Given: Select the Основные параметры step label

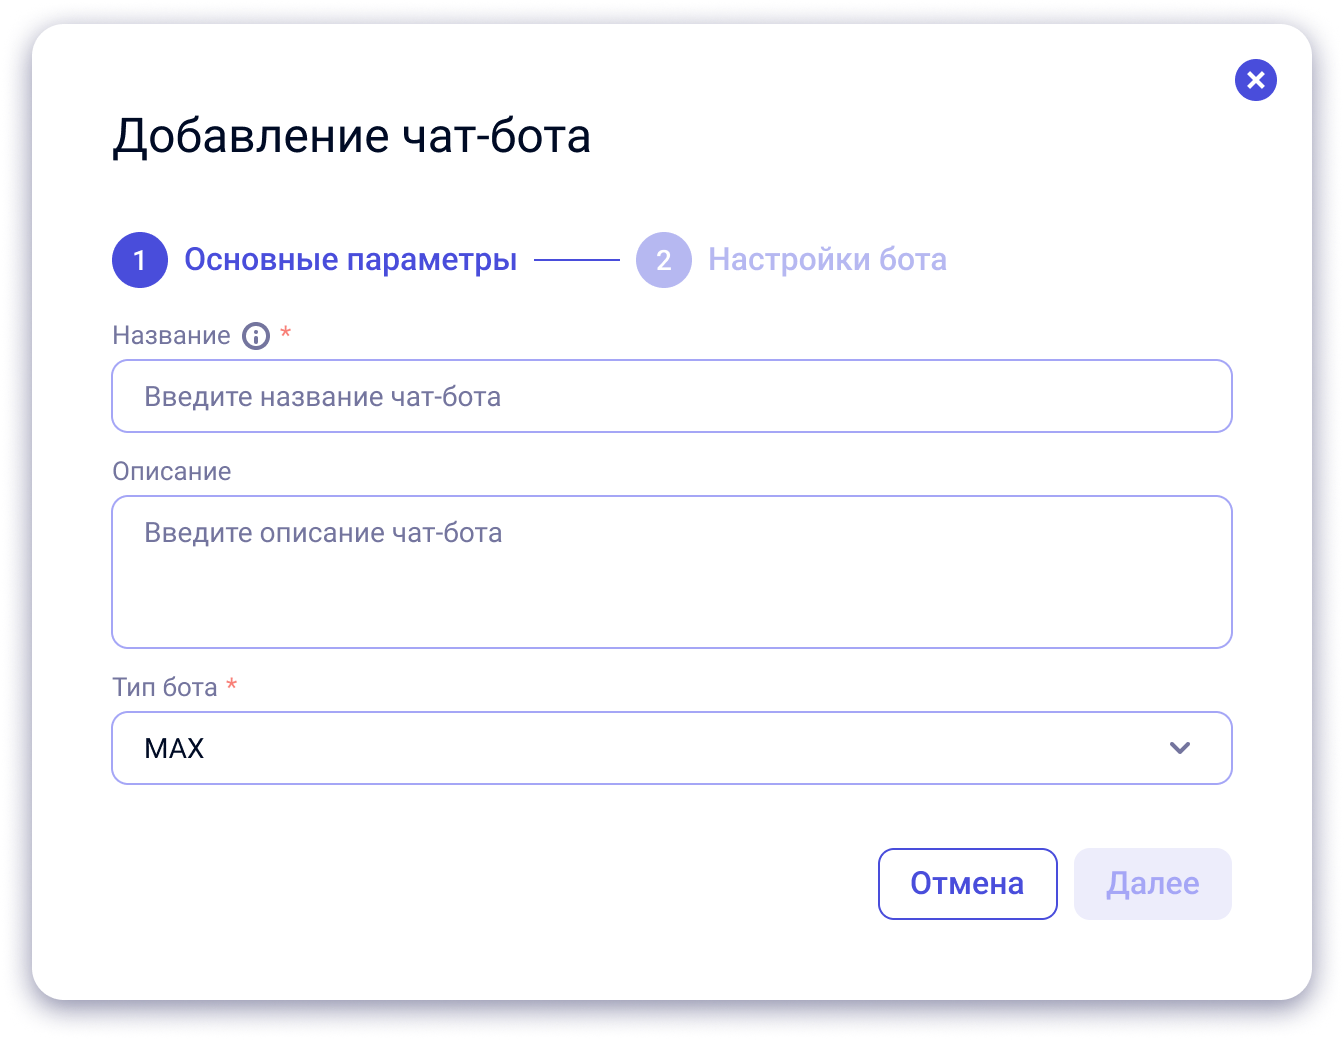Looking at the screenshot, I should [x=350, y=260].
